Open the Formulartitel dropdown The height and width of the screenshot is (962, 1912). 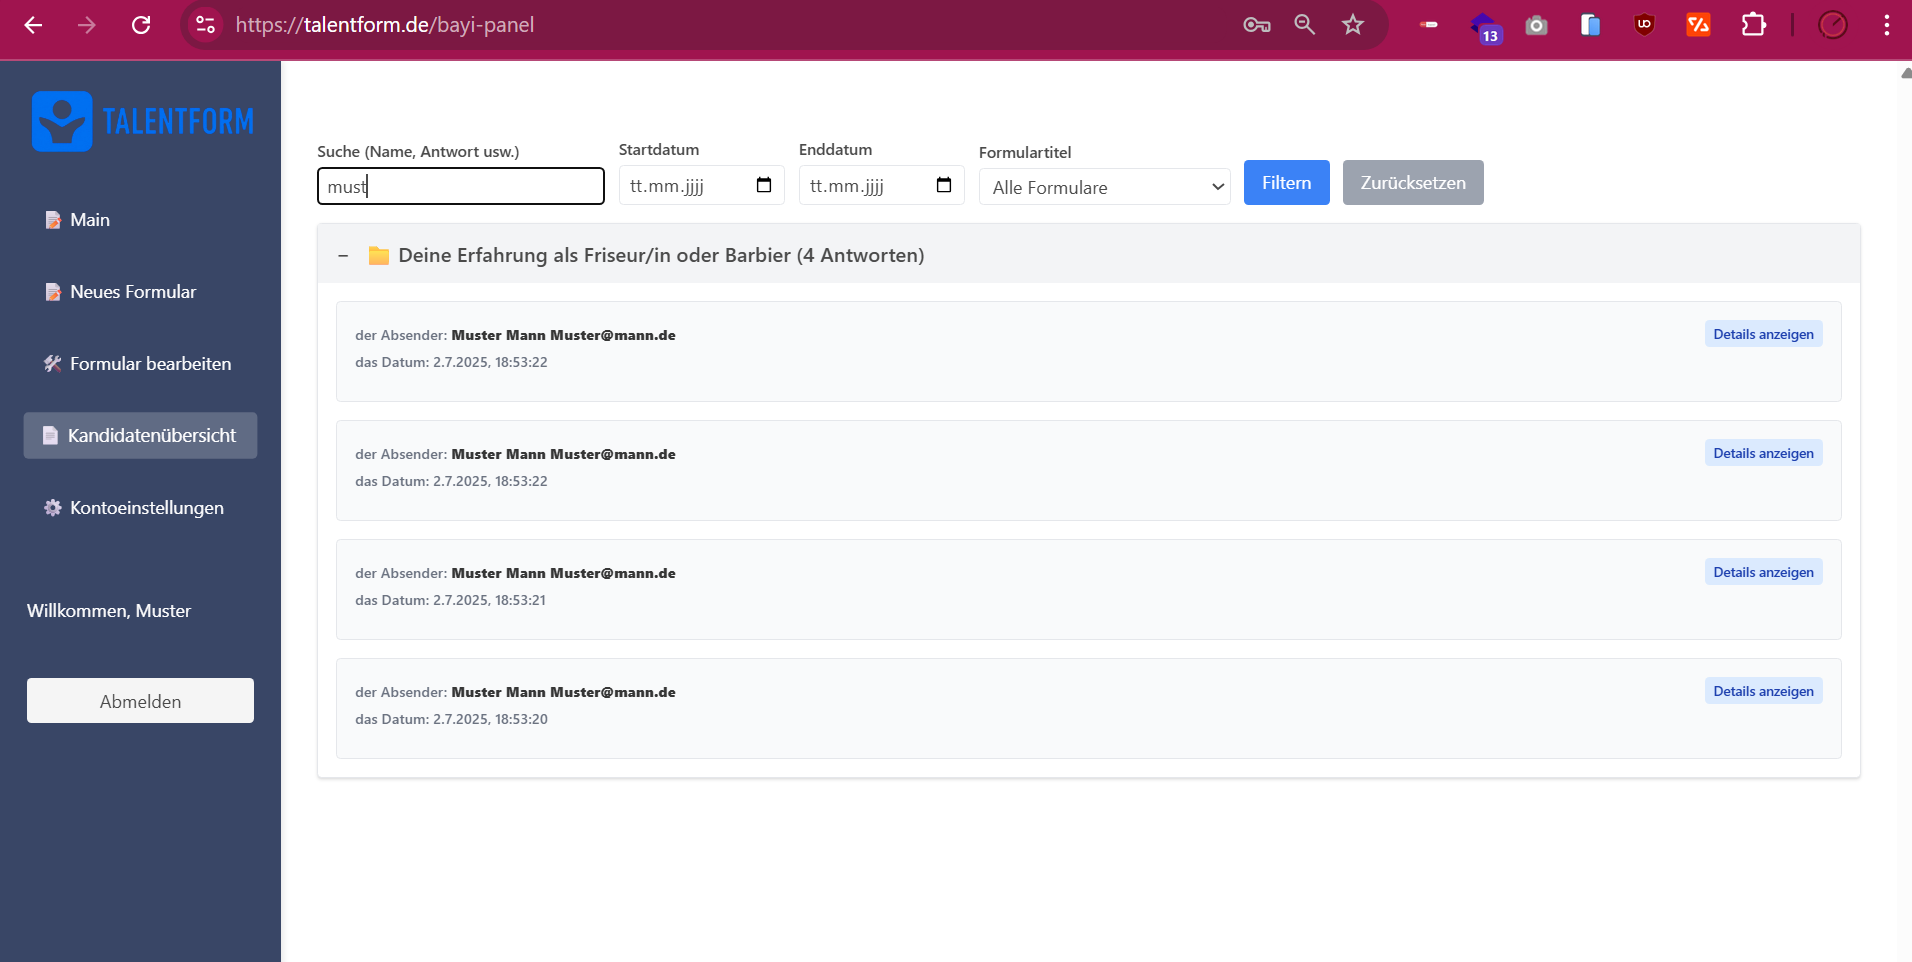tap(1104, 187)
